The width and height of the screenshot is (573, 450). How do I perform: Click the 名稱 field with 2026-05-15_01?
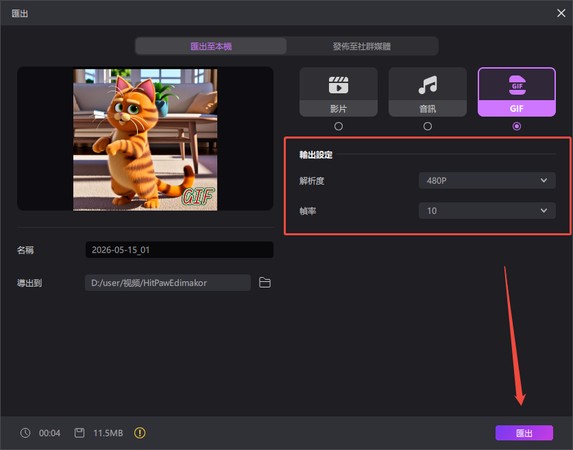[x=179, y=250]
